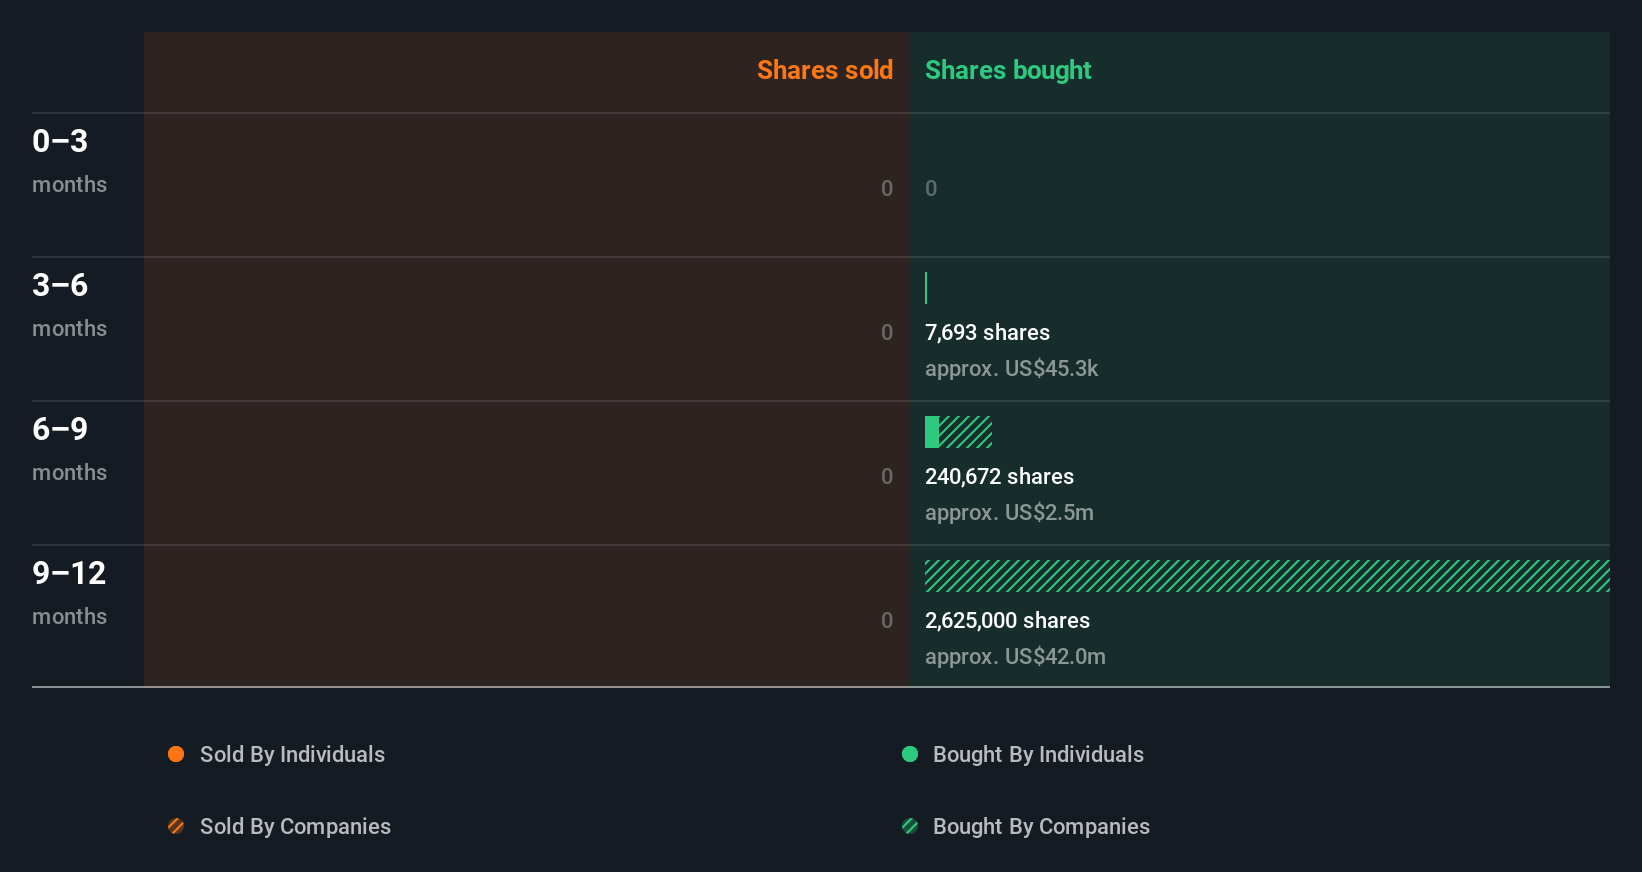Click the 0–3 months row label

point(69,160)
